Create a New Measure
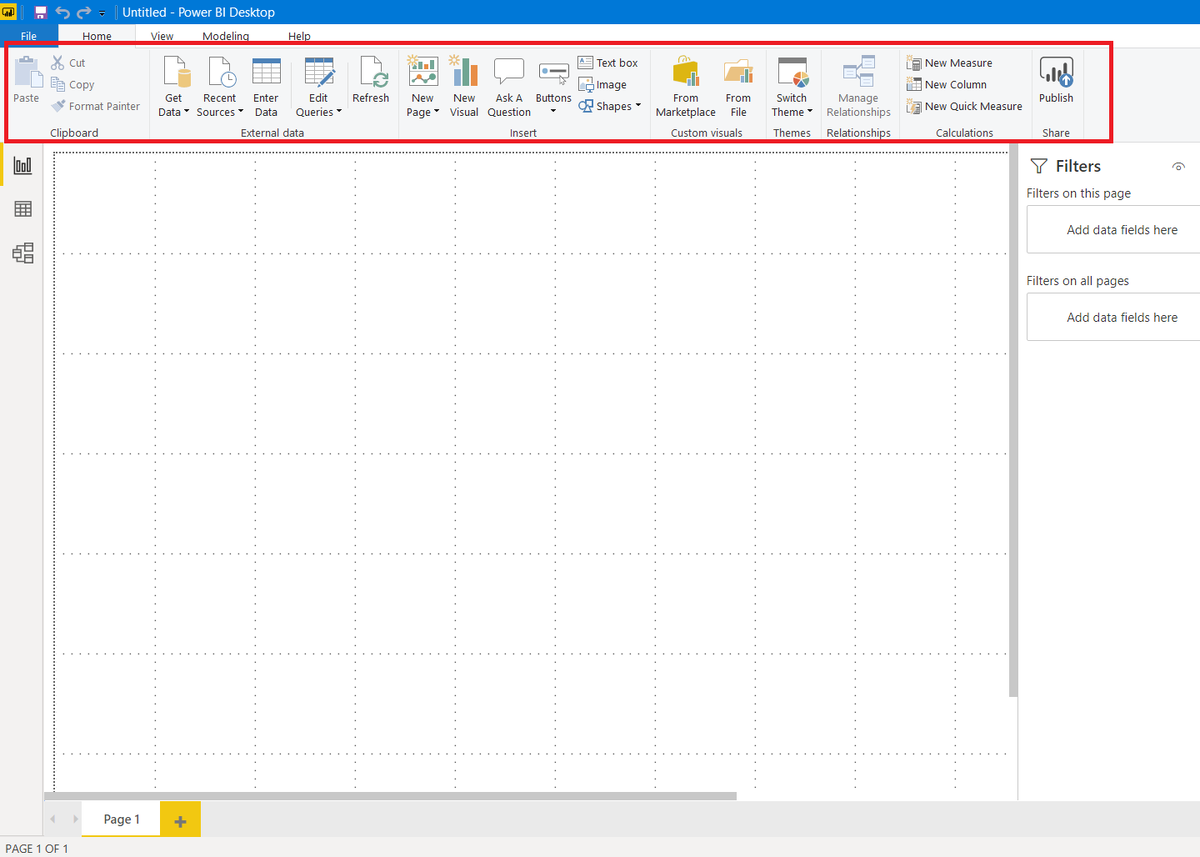The height and width of the screenshot is (857, 1200). click(x=950, y=63)
